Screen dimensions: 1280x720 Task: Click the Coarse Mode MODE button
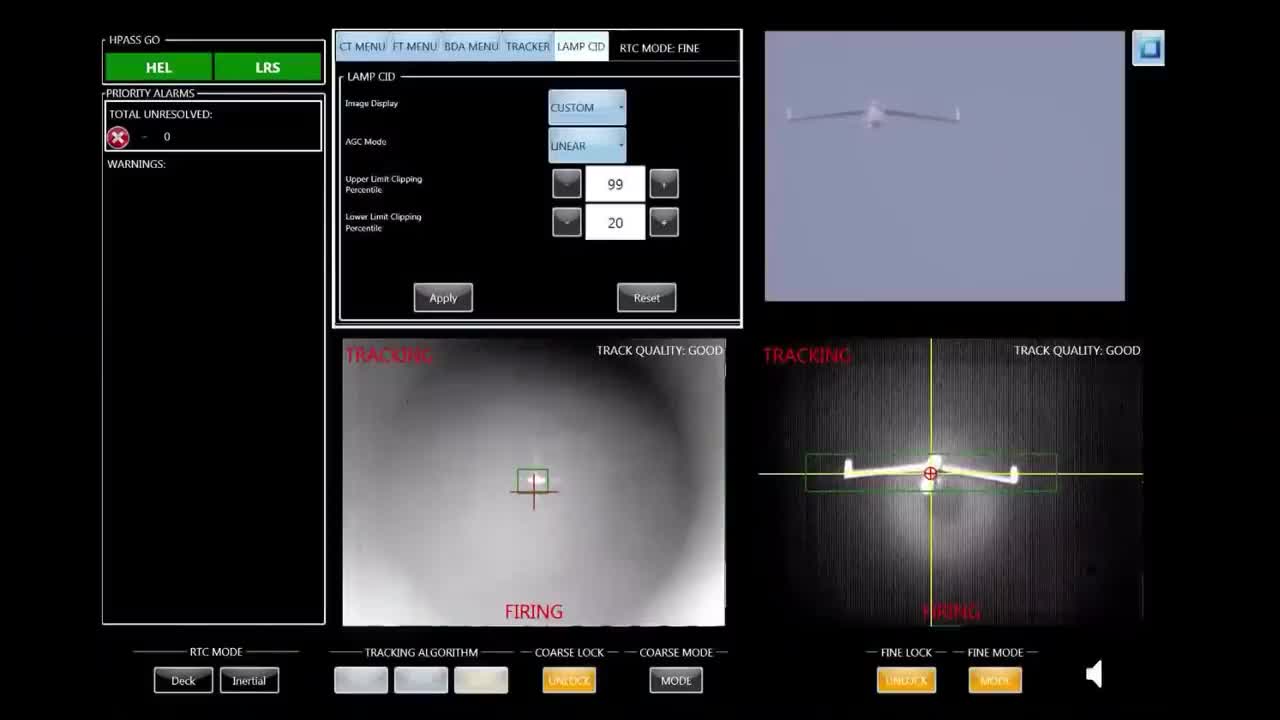(676, 680)
